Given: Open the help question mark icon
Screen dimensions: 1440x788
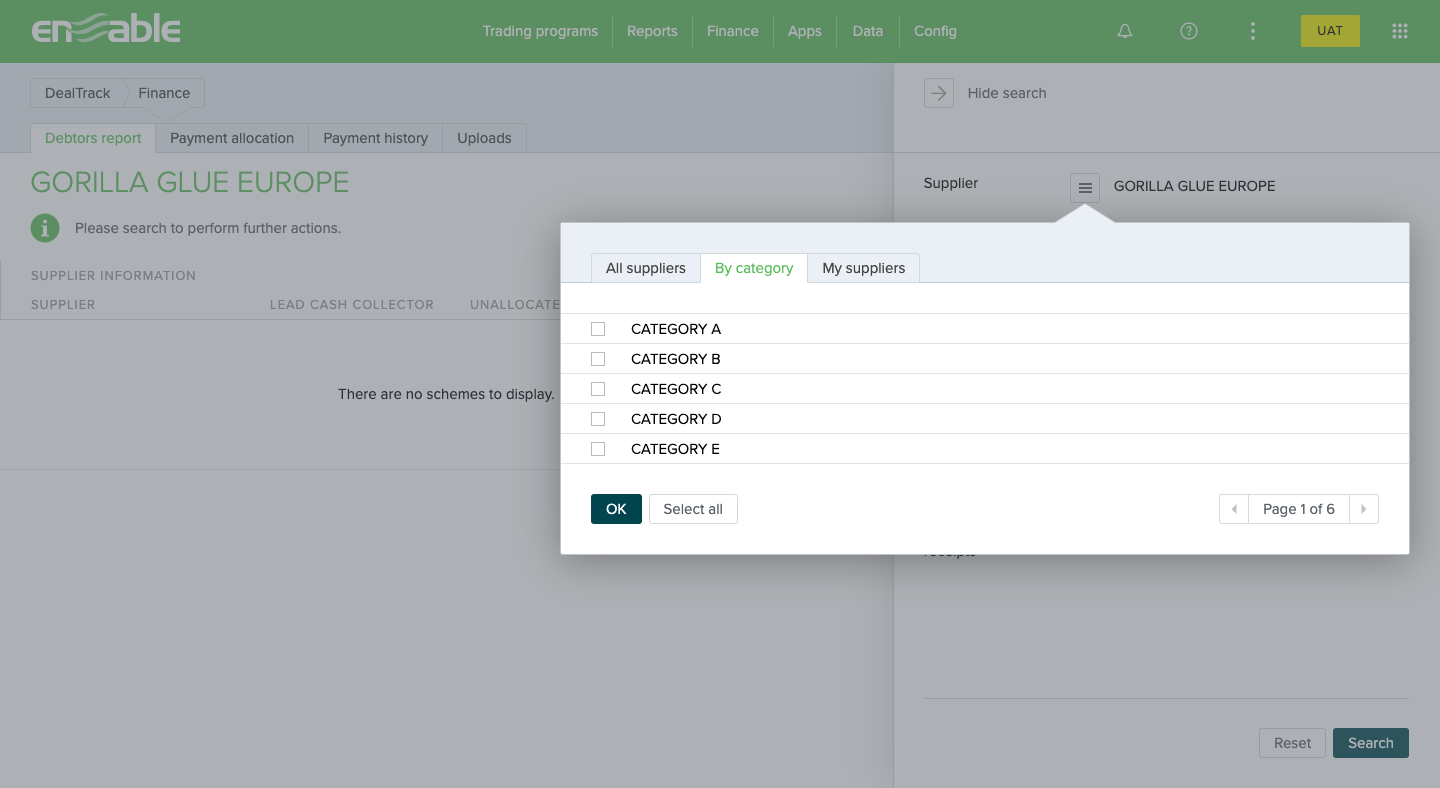Looking at the screenshot, I should click(1189, 31).
